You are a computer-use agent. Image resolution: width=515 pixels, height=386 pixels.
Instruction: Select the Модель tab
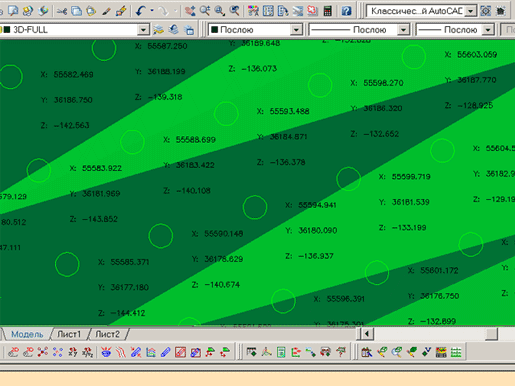click(x=27, y=334)
